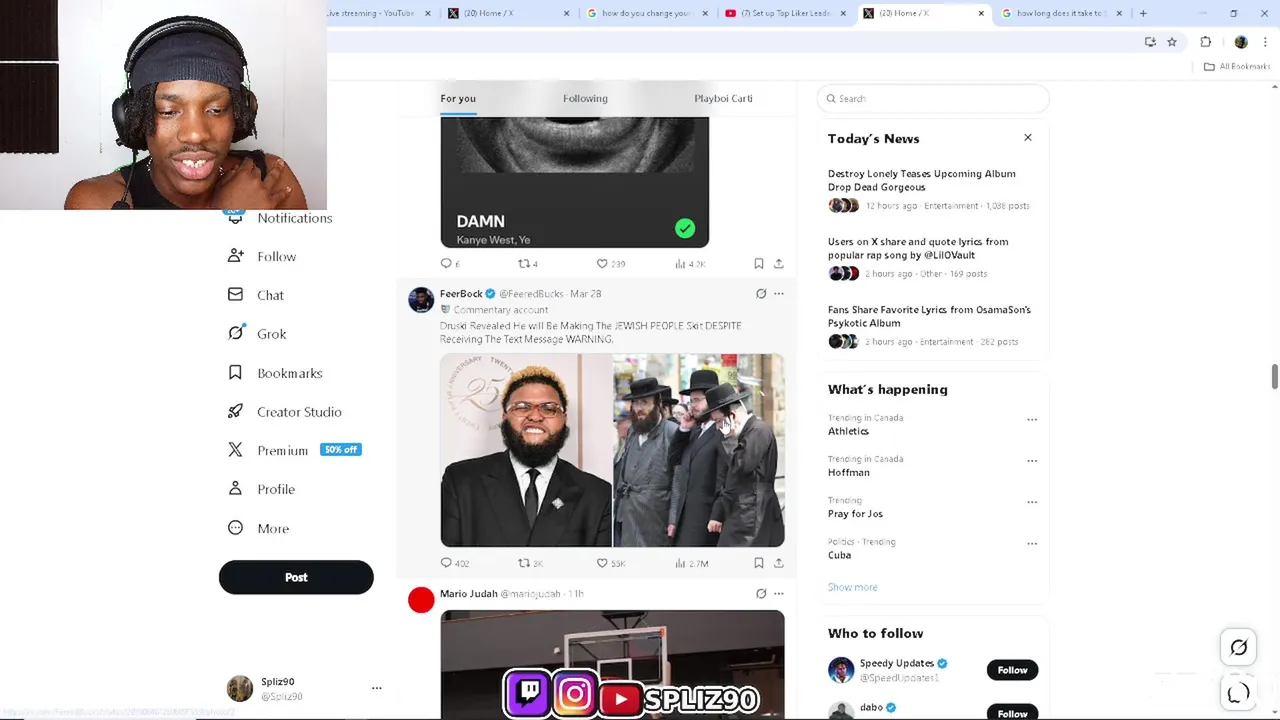Open Grok from the sidebar

pyautogui.click(x=257, y=334)
